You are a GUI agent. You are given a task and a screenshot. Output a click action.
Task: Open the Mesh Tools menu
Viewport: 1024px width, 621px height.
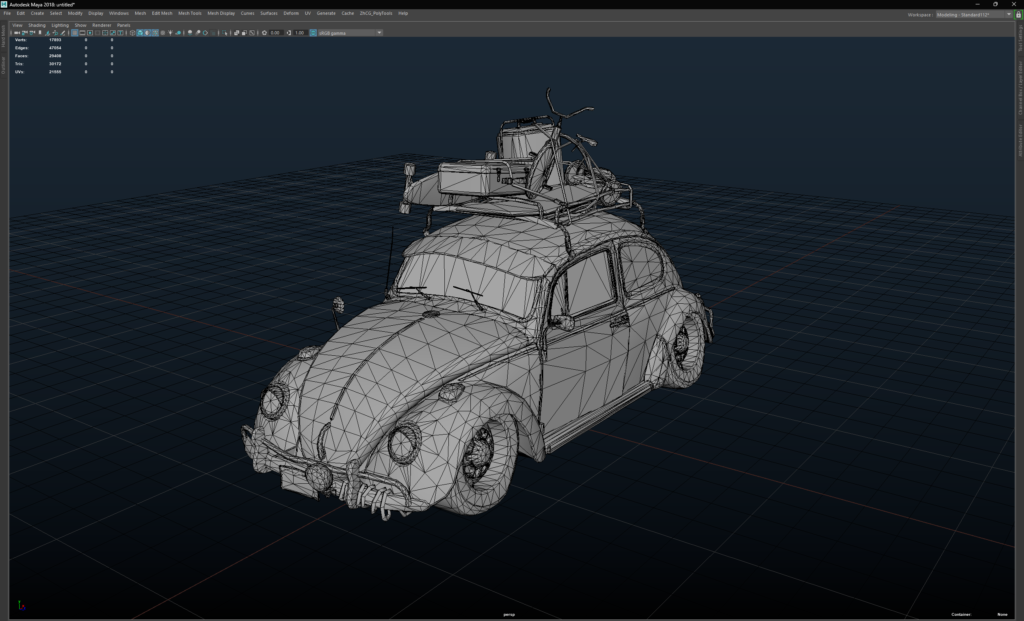pos(190,13)
